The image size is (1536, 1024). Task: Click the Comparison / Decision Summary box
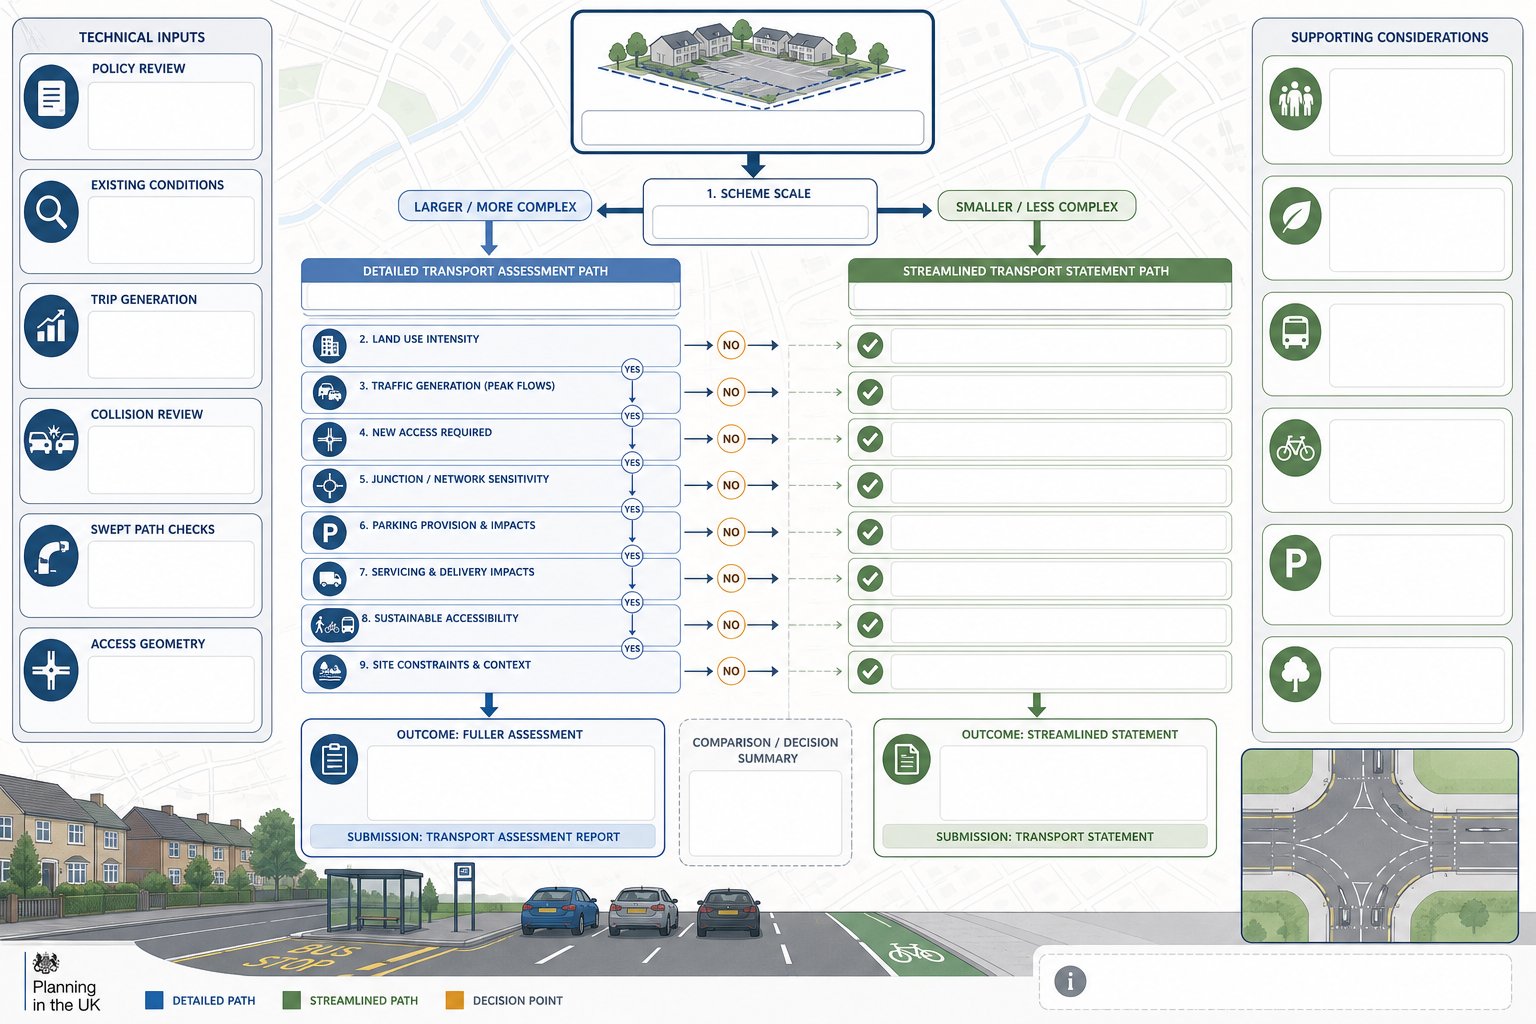[x=765, y=792]
